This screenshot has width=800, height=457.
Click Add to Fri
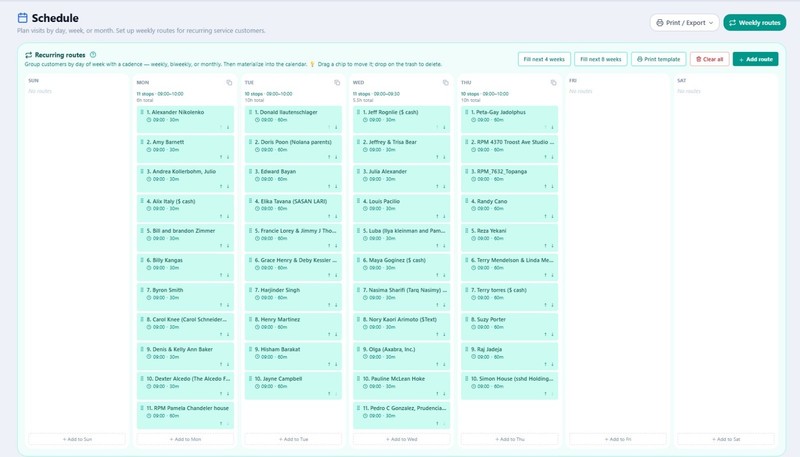(x=618, y=439)
